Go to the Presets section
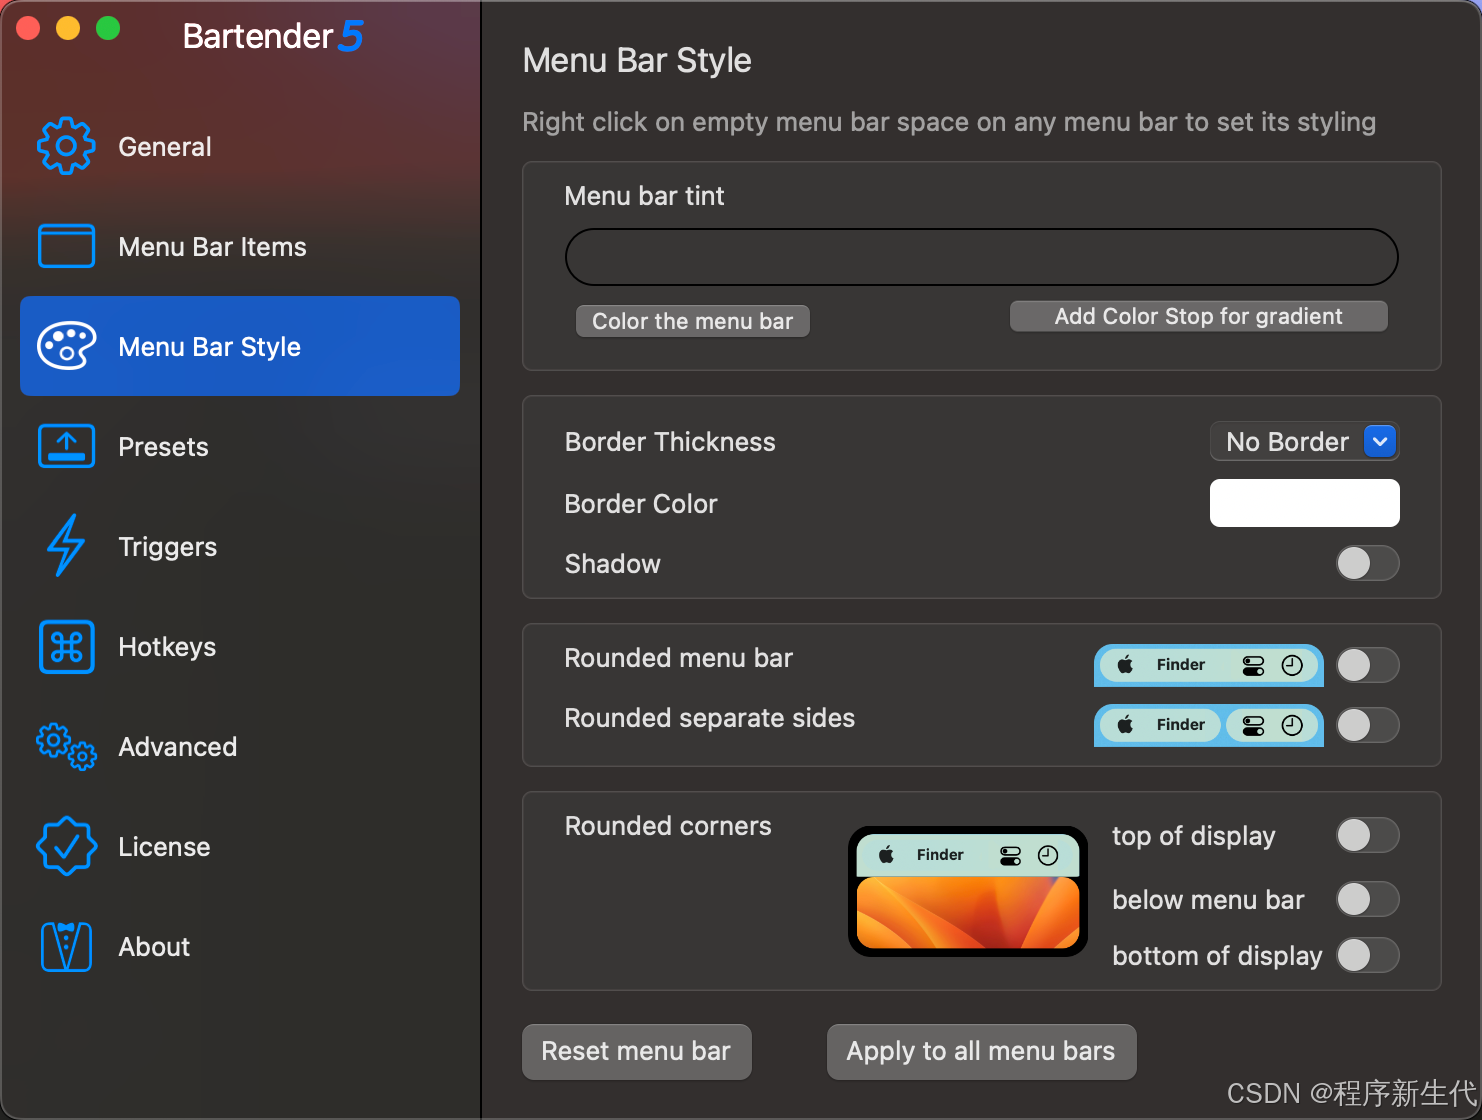Image resolution: width=1482 pixels, height=1120 pixels. tap(240, 446)
